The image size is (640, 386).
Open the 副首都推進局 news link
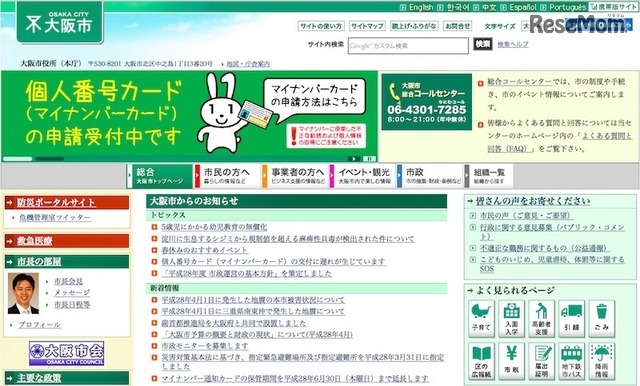pyautogui.click(x=233, y=323)
